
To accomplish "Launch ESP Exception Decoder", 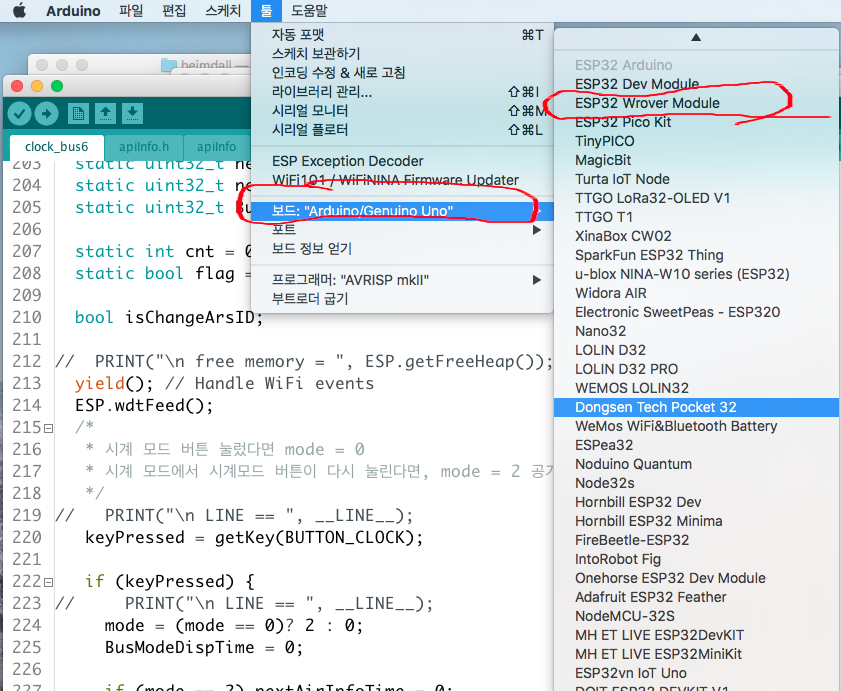I will pyautogui.click(x=402, y=161).
